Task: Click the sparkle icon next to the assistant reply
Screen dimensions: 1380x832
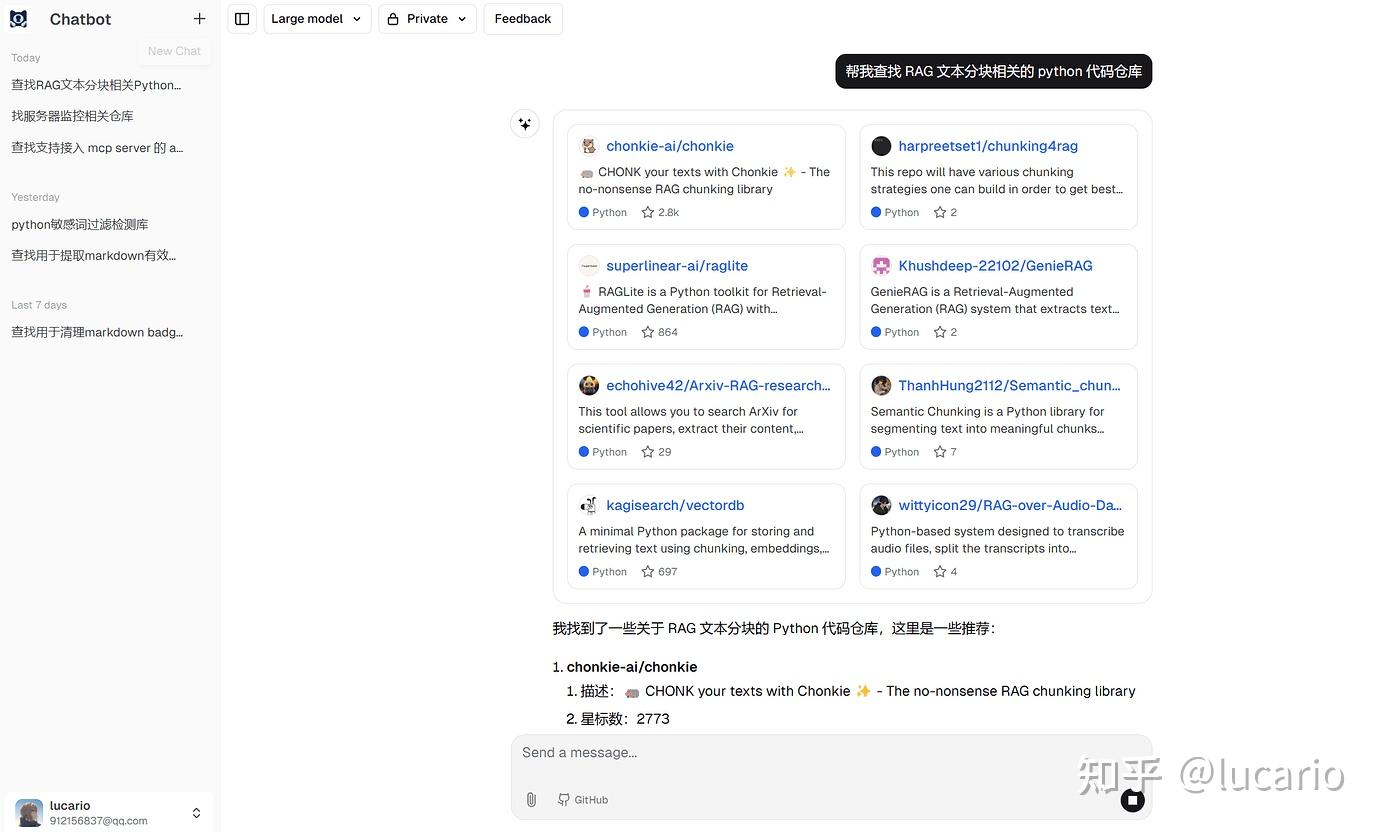Action: click(x=525, y=123)
